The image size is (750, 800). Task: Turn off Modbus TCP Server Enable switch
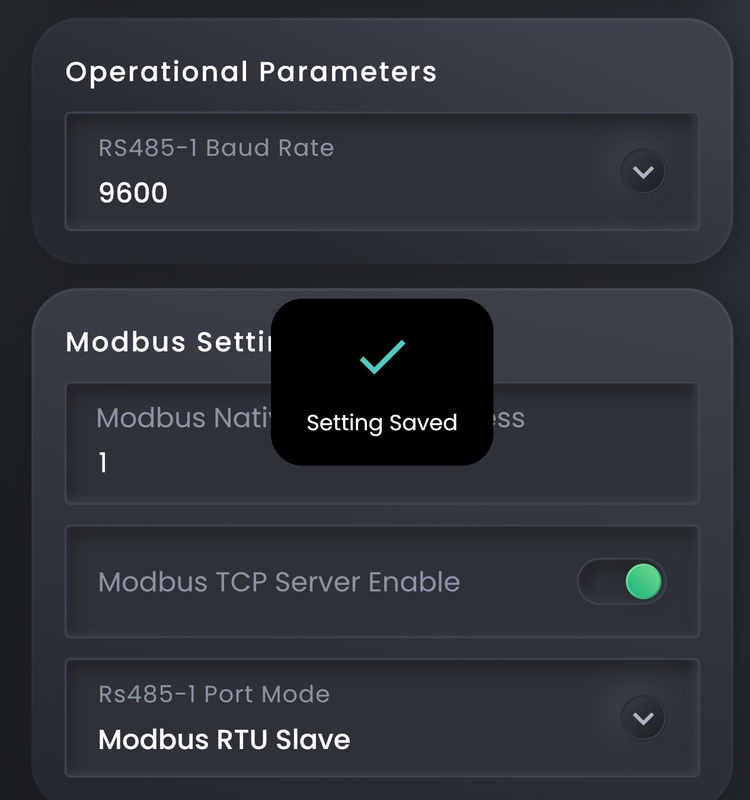click(621, 582)
